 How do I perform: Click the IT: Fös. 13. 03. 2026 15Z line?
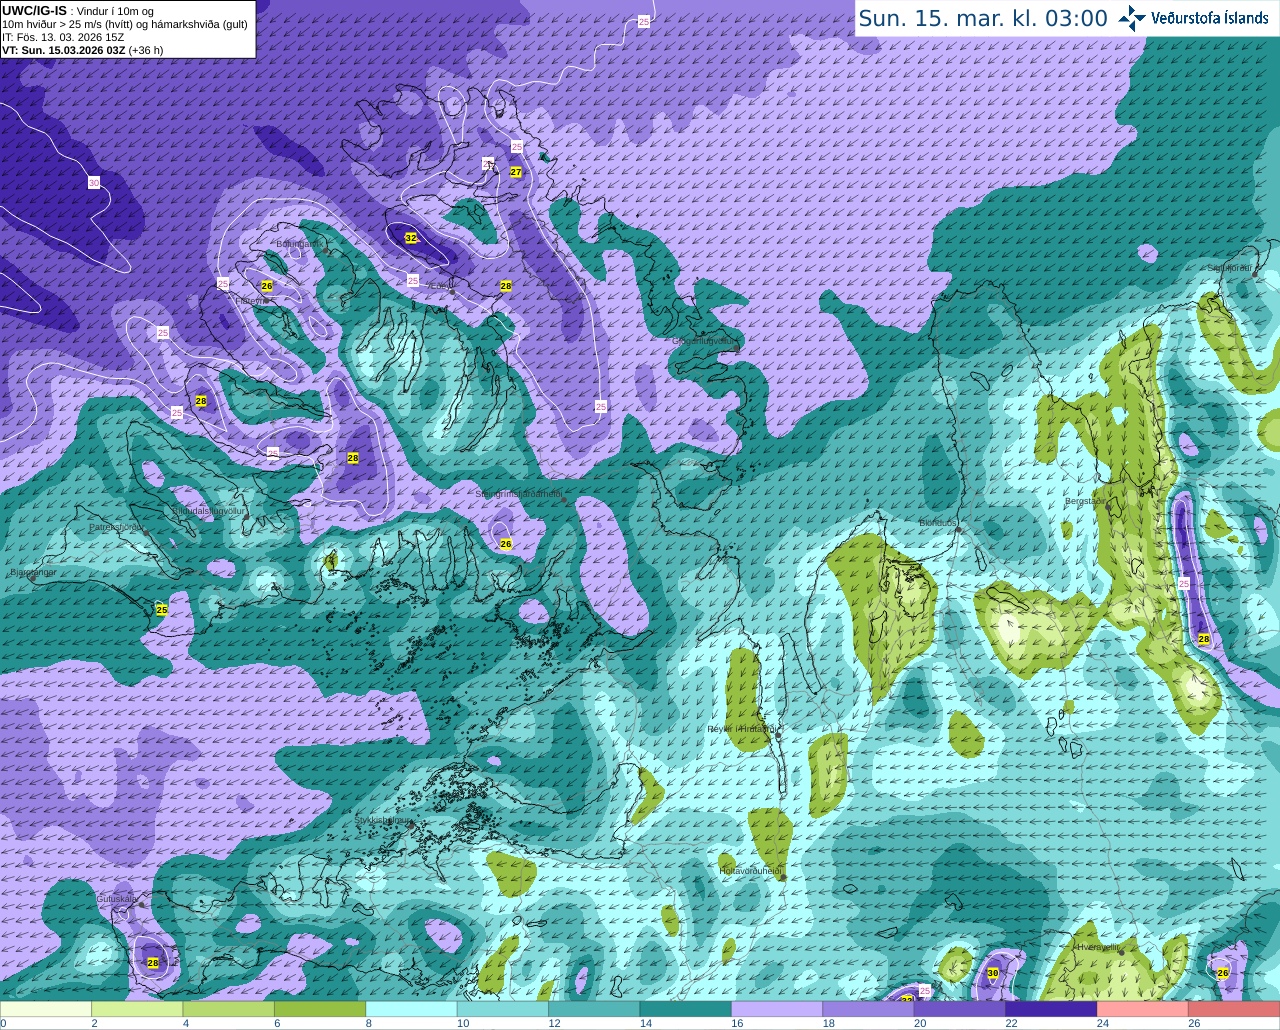[x=63, y=37]
